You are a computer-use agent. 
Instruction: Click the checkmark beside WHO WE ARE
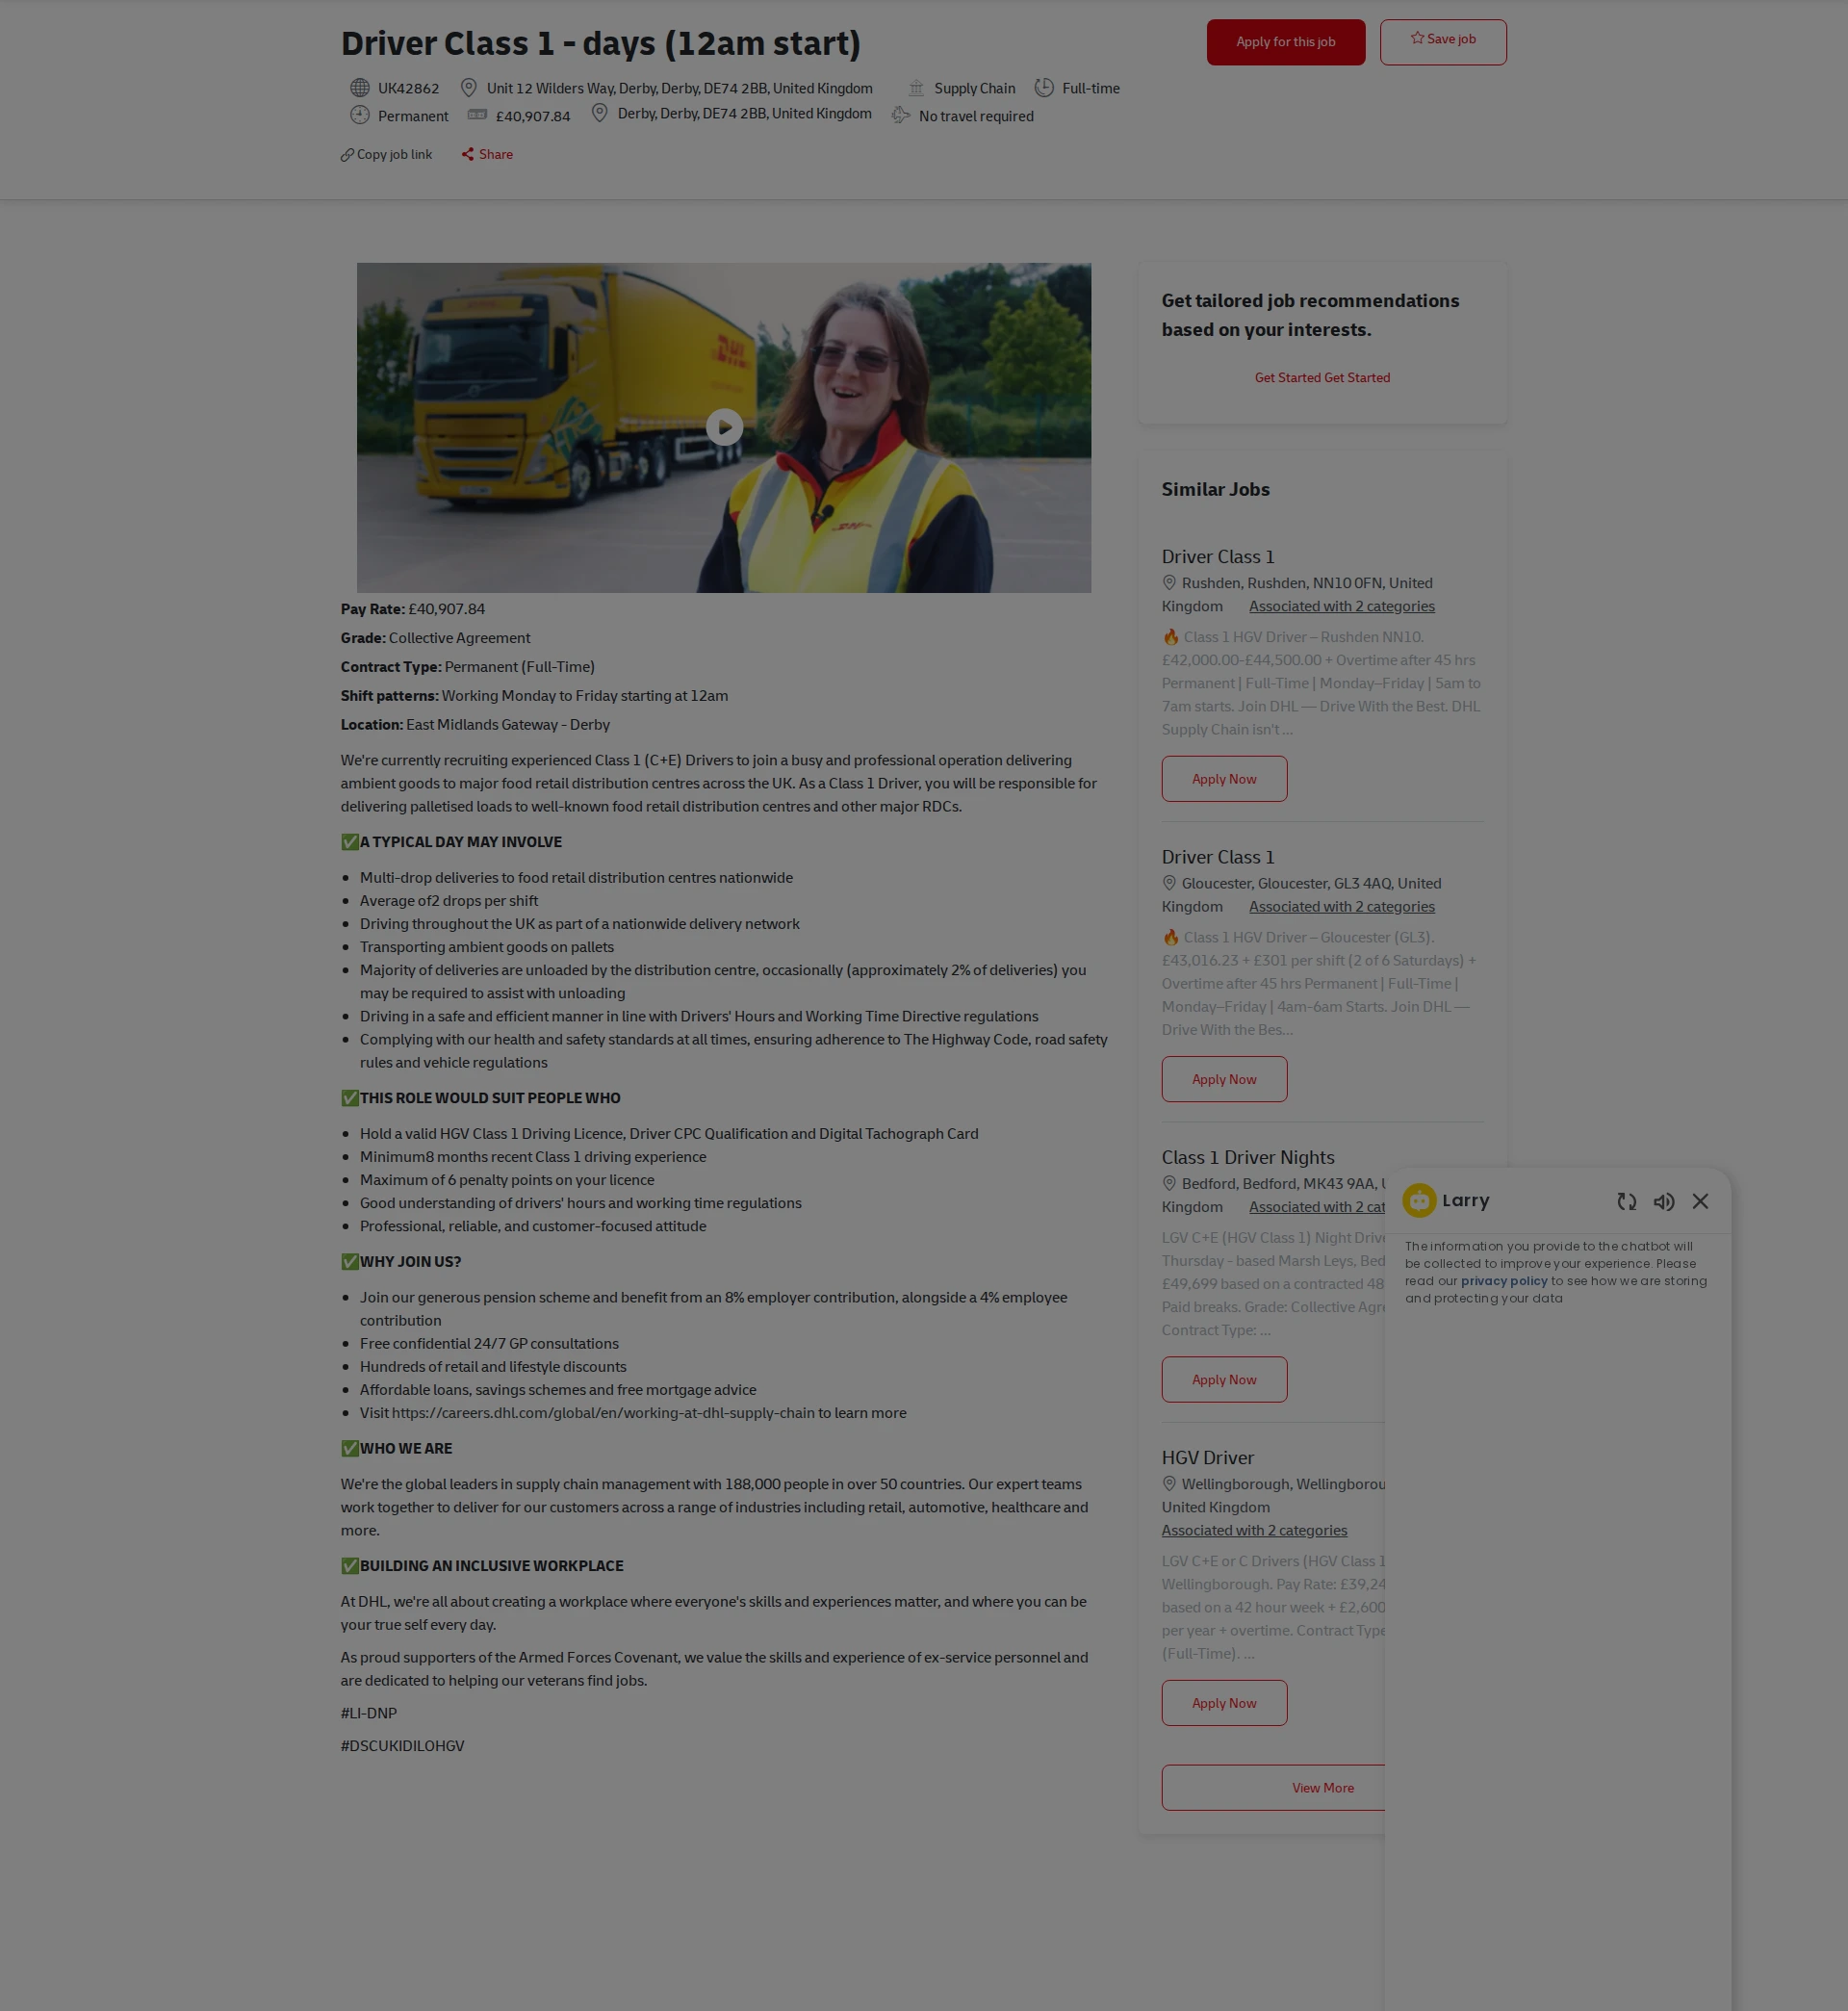(349, 1449)
